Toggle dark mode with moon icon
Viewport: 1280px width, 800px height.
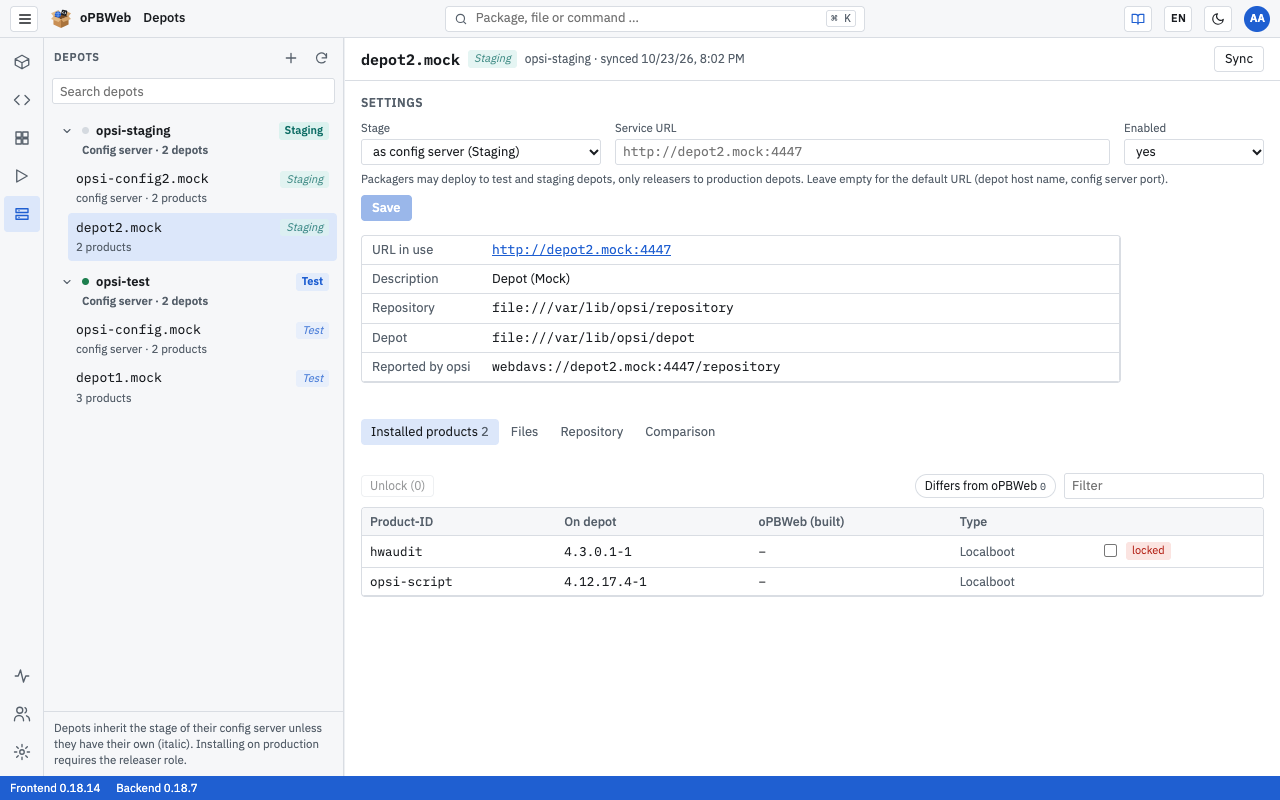tap(1218, 18)
